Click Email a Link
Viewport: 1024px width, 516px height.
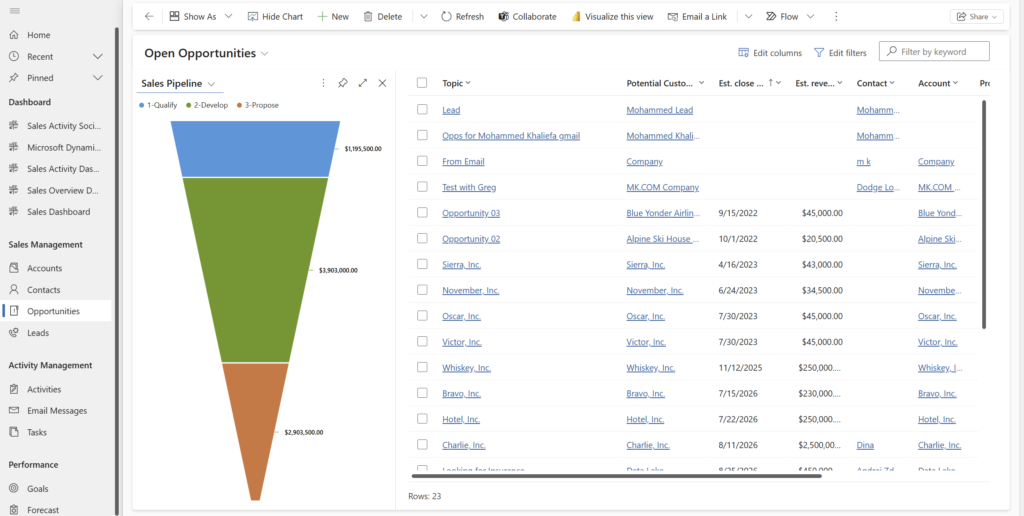click(699, 16)
